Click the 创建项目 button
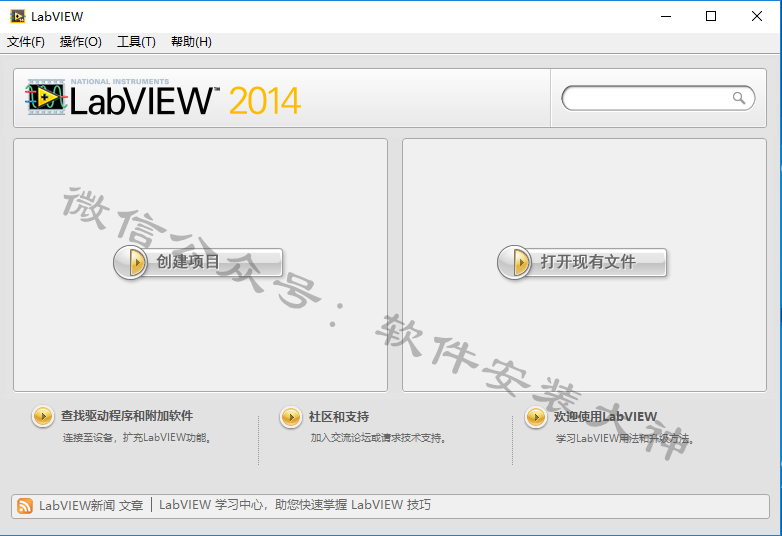Image resolution: width=782 pixels, height=536 pixels. point(198,262)
